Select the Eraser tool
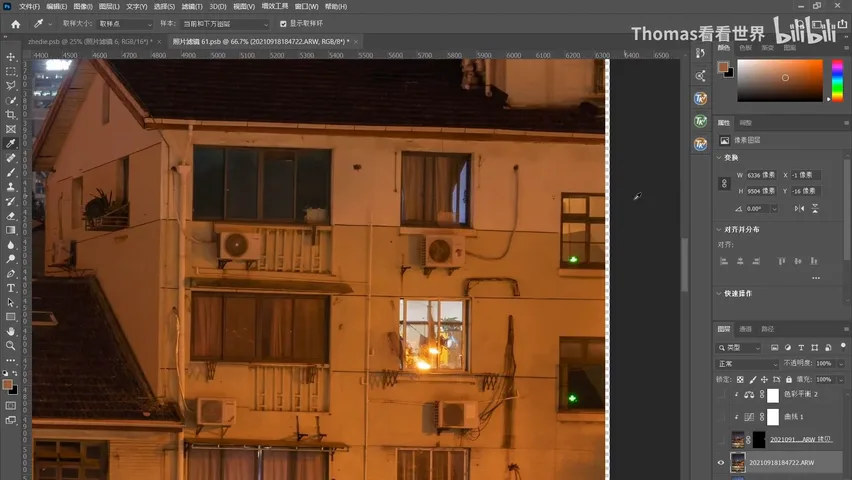The width and height of the screenshot is (852, 480). [10, 216]
